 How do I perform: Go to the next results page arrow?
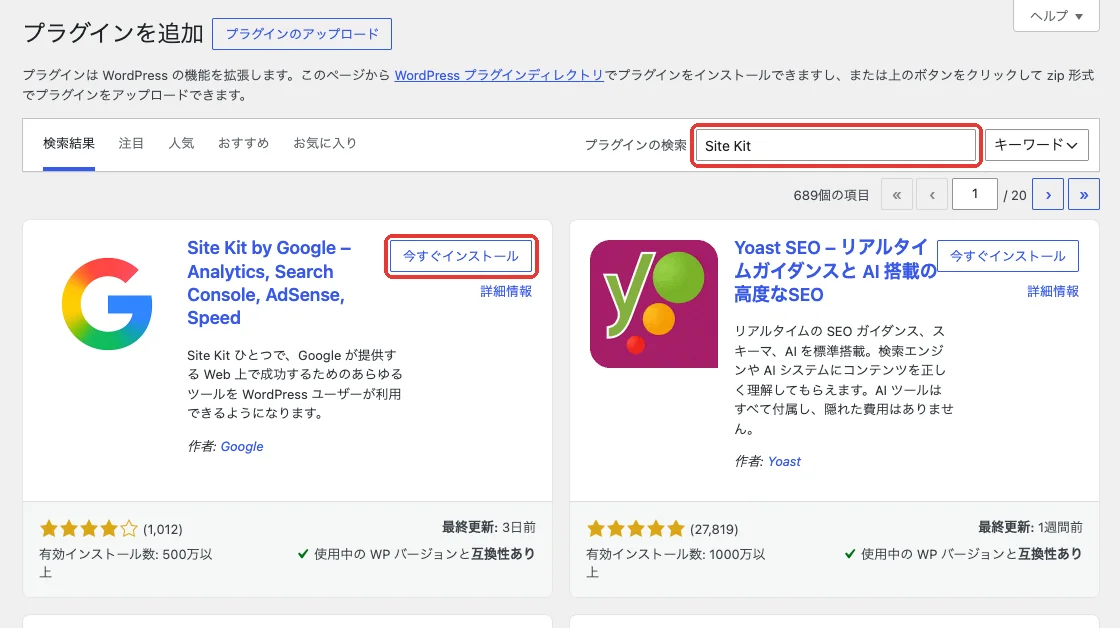[1048, 194]
